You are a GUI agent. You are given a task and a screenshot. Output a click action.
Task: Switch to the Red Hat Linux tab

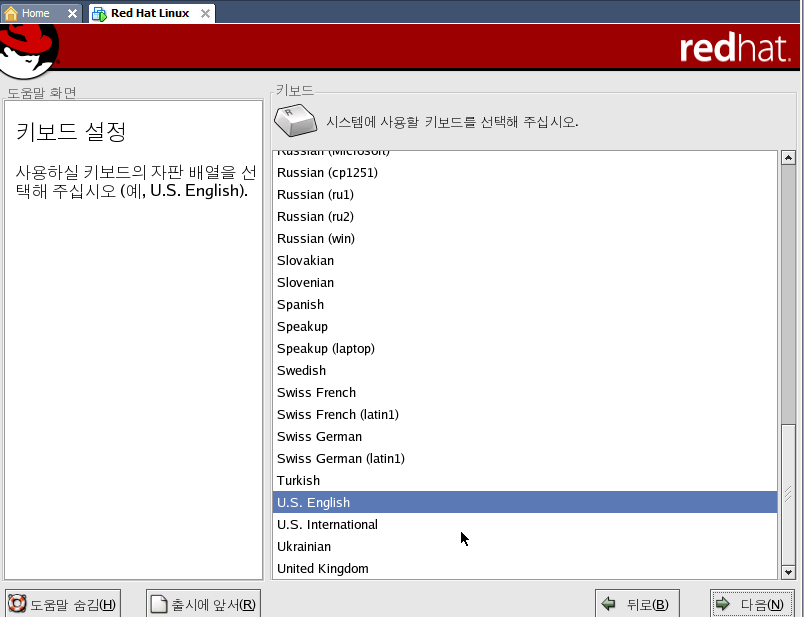[151, 13]
